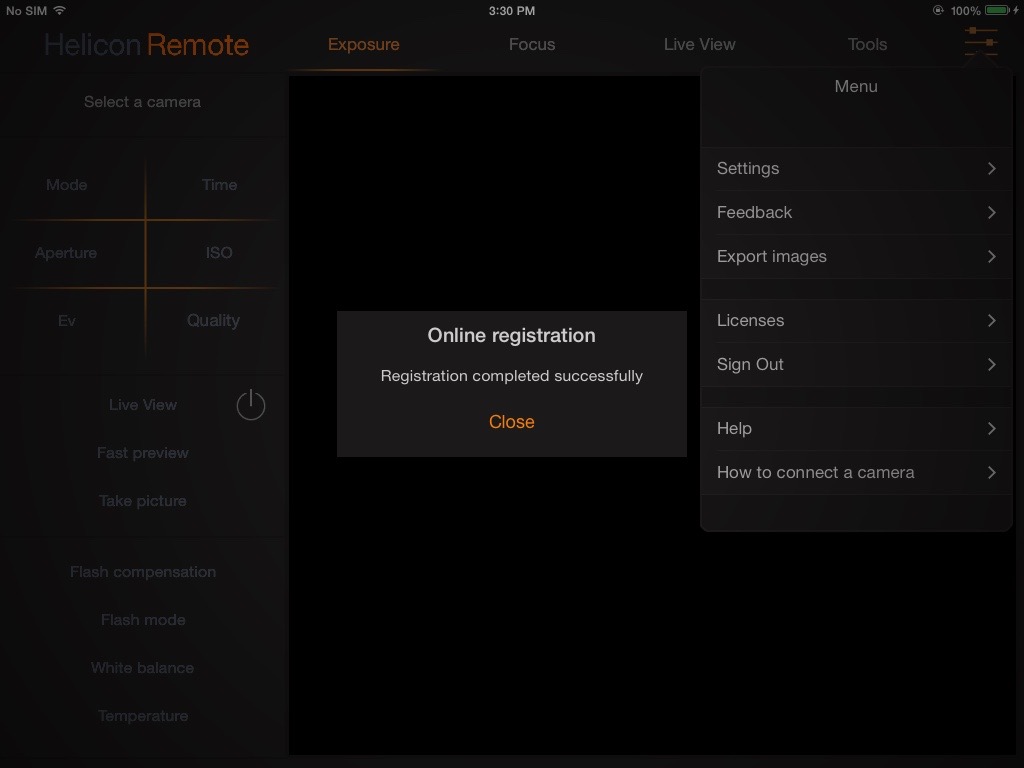
Task: Switch to the Focus tab
Action: click(x=531, y=44)
